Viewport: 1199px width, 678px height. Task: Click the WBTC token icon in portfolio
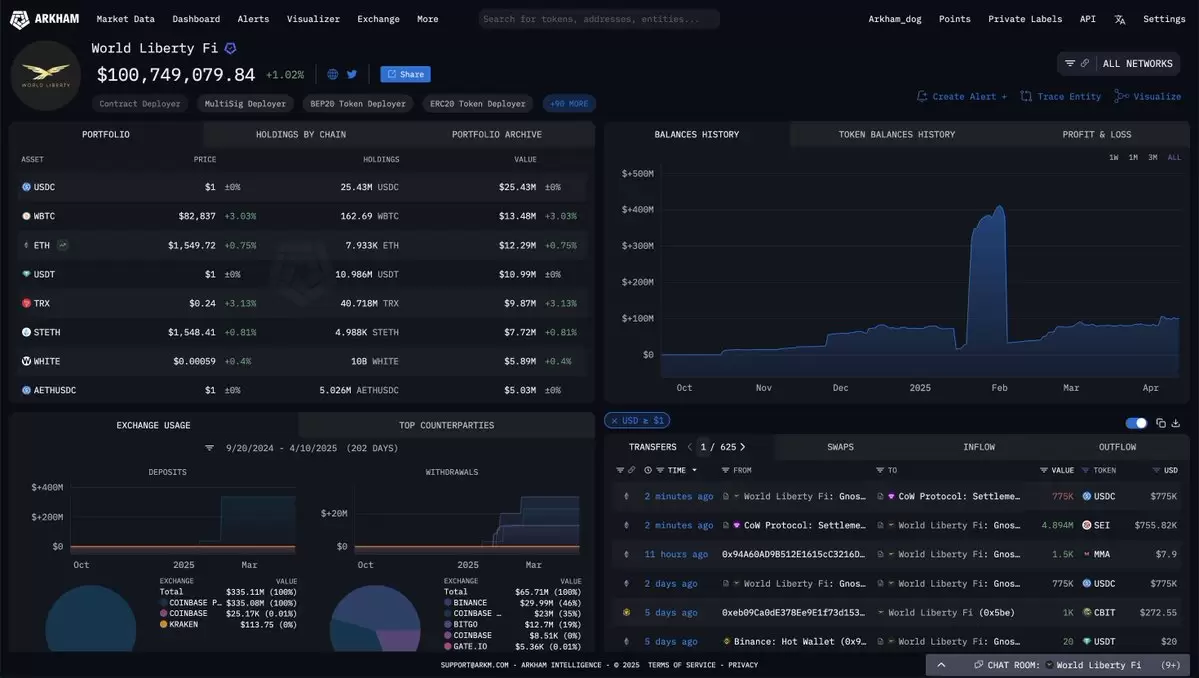(26, 216)
